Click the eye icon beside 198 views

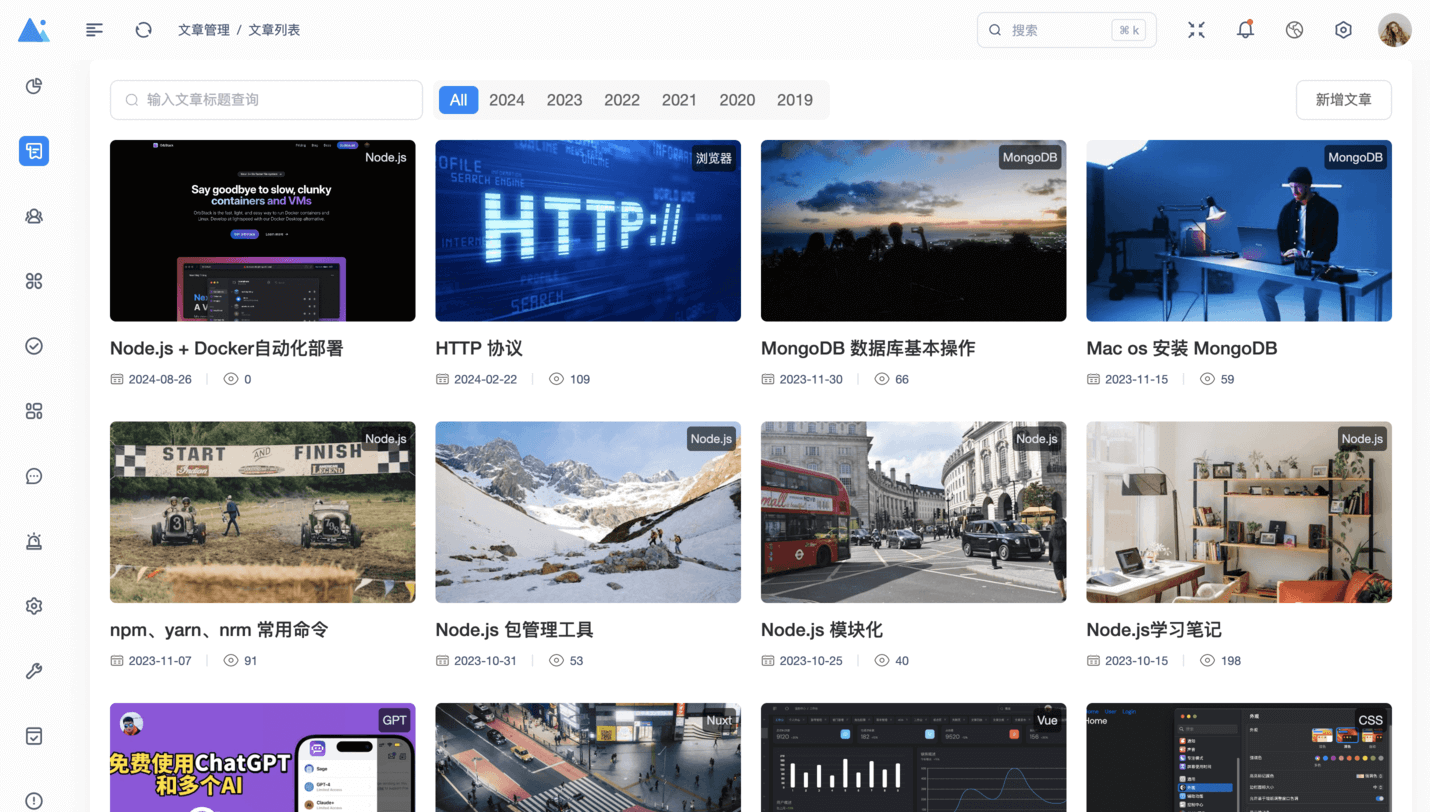(1208, 660)
